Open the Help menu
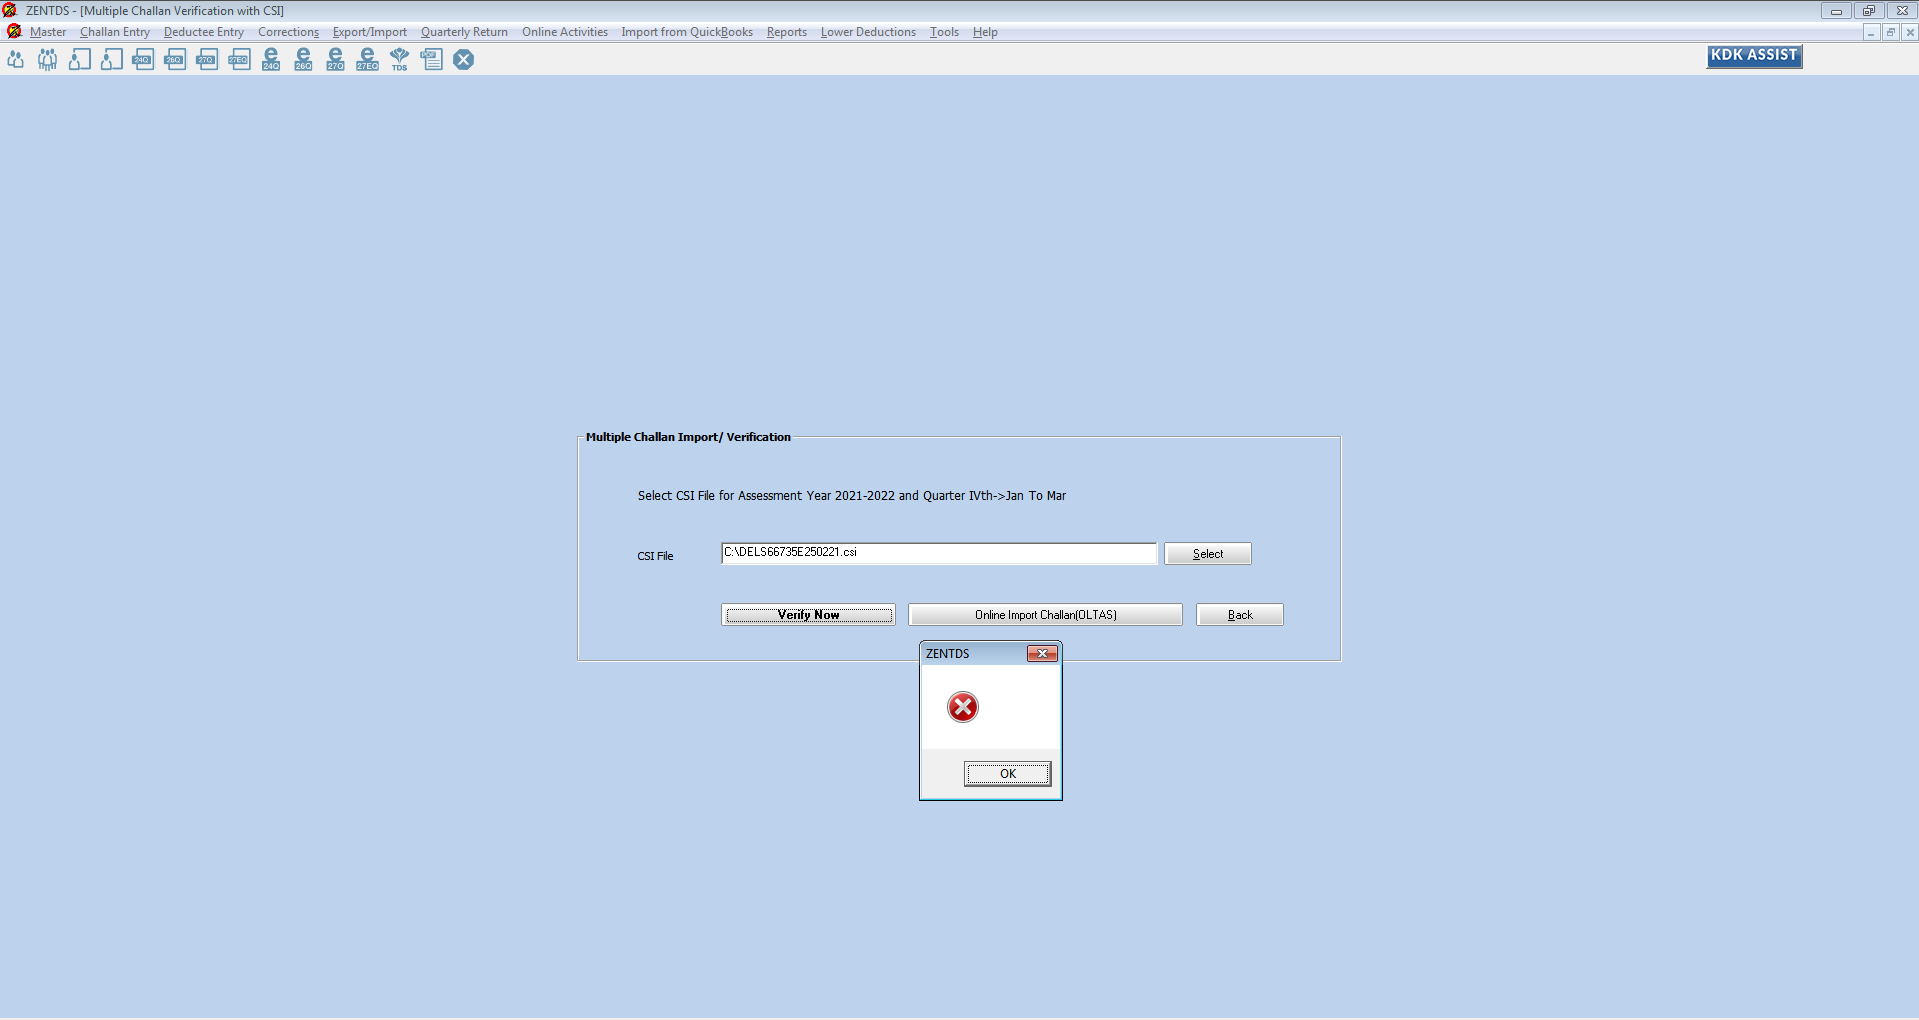1919x1020 pixels. [x=985, y=32]
